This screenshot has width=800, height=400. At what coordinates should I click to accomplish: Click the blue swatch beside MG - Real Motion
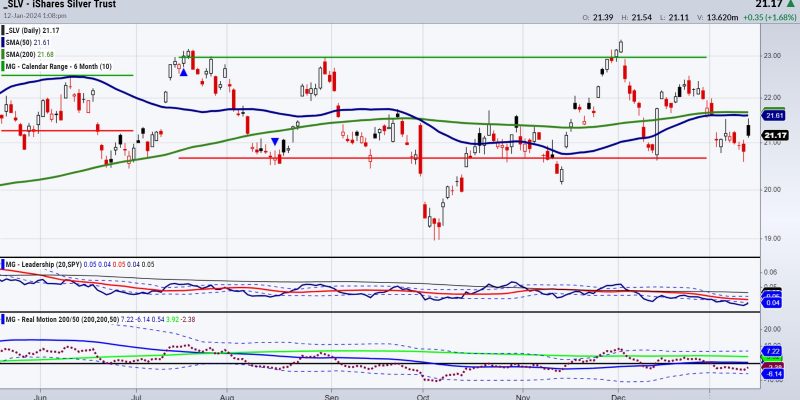point(2,319)
